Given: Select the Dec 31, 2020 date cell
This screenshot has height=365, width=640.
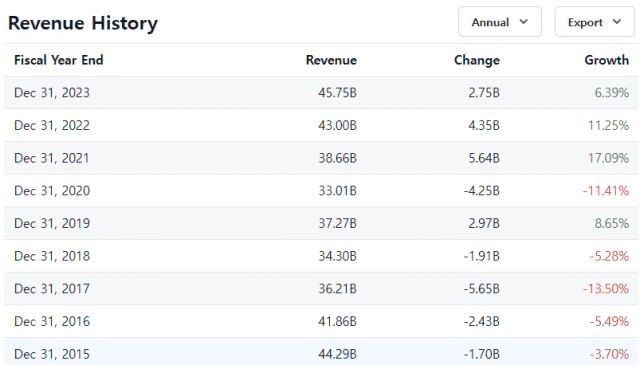Looking at the screenshot, I should coord(52,191).
